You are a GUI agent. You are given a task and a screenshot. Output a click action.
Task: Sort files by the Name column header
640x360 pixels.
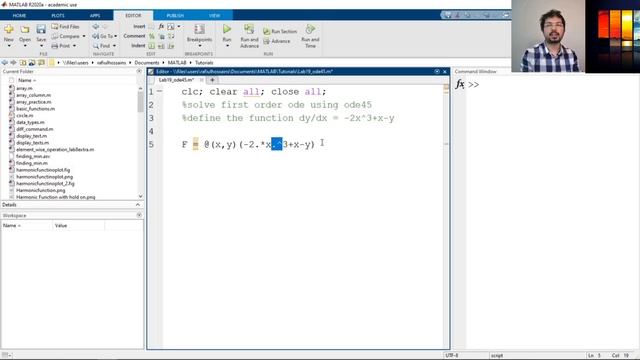pyautogui.click(x=27, y=80)
